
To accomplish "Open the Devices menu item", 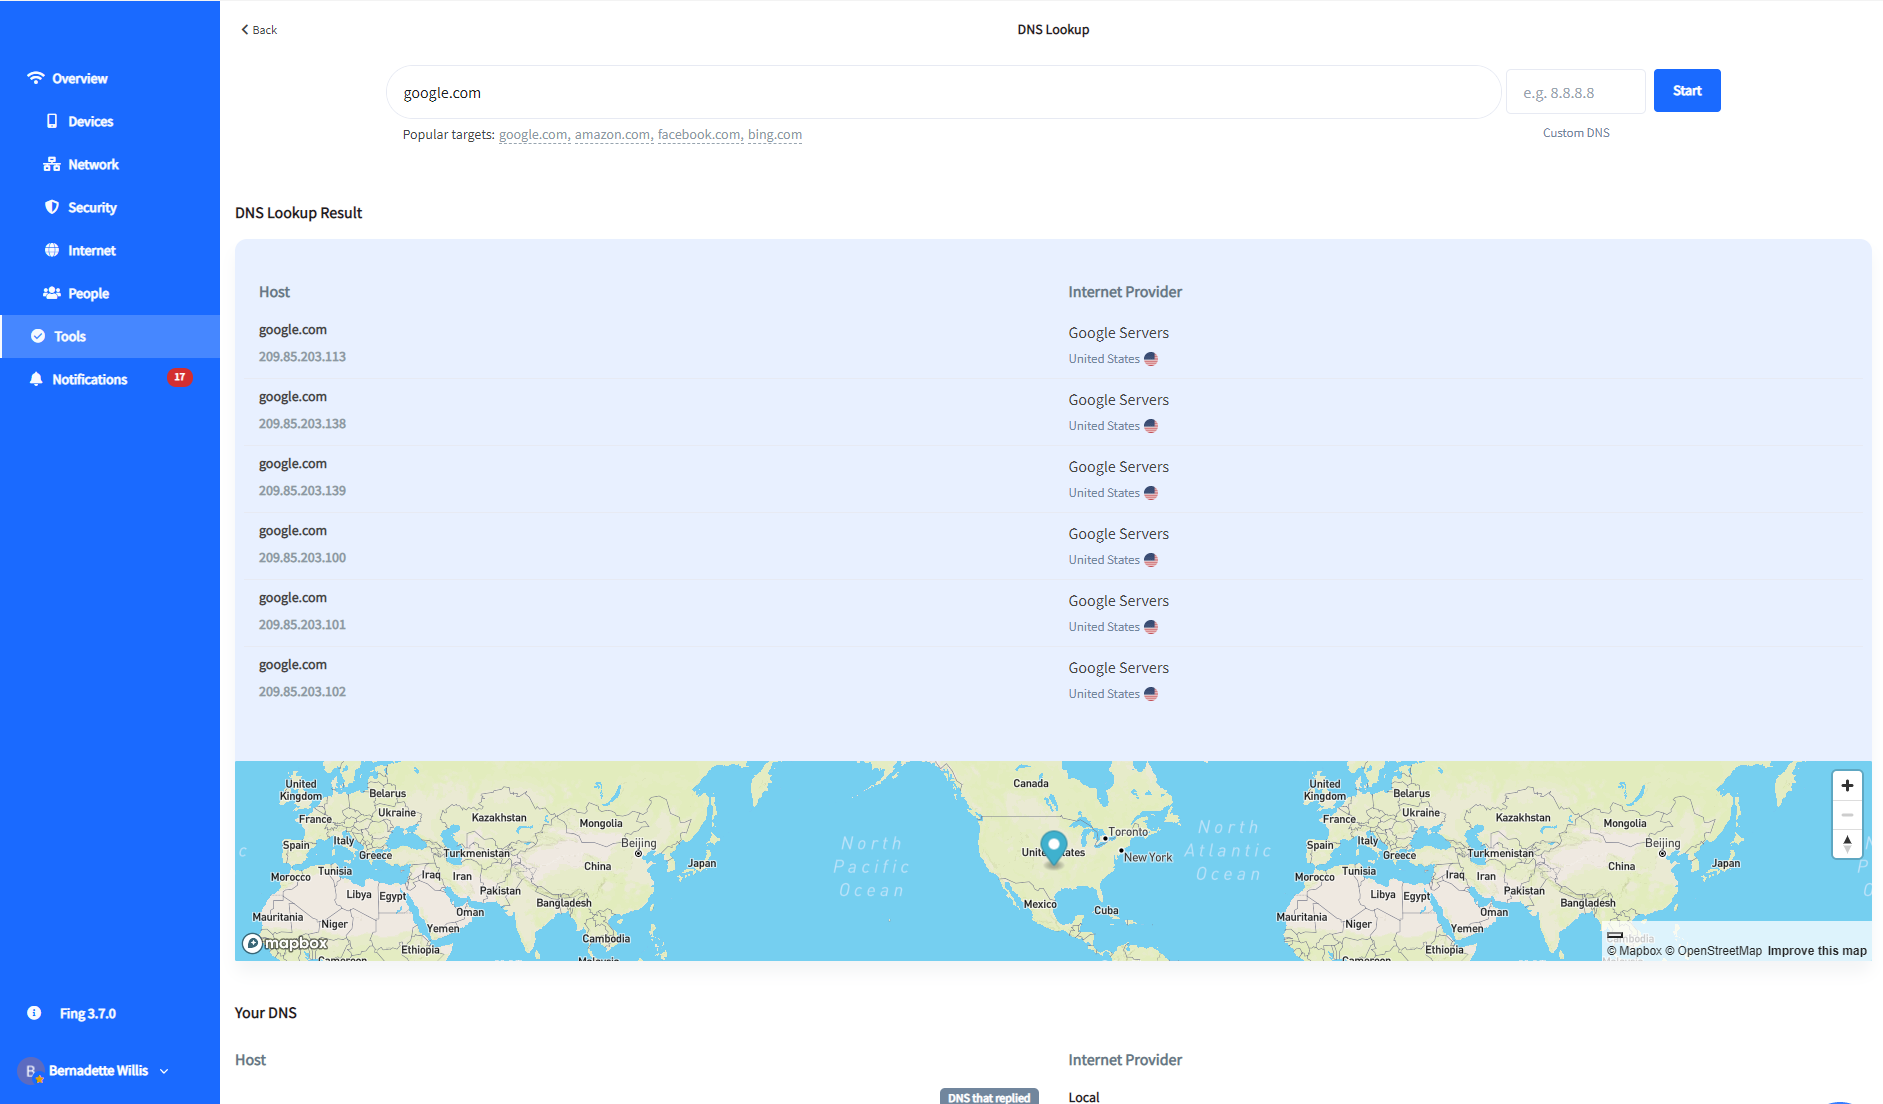I will [x=91, y=121].
